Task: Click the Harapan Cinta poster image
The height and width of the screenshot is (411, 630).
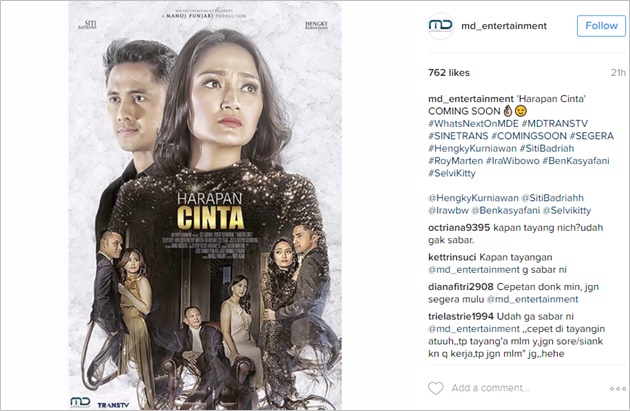Action: click(205, 205)
